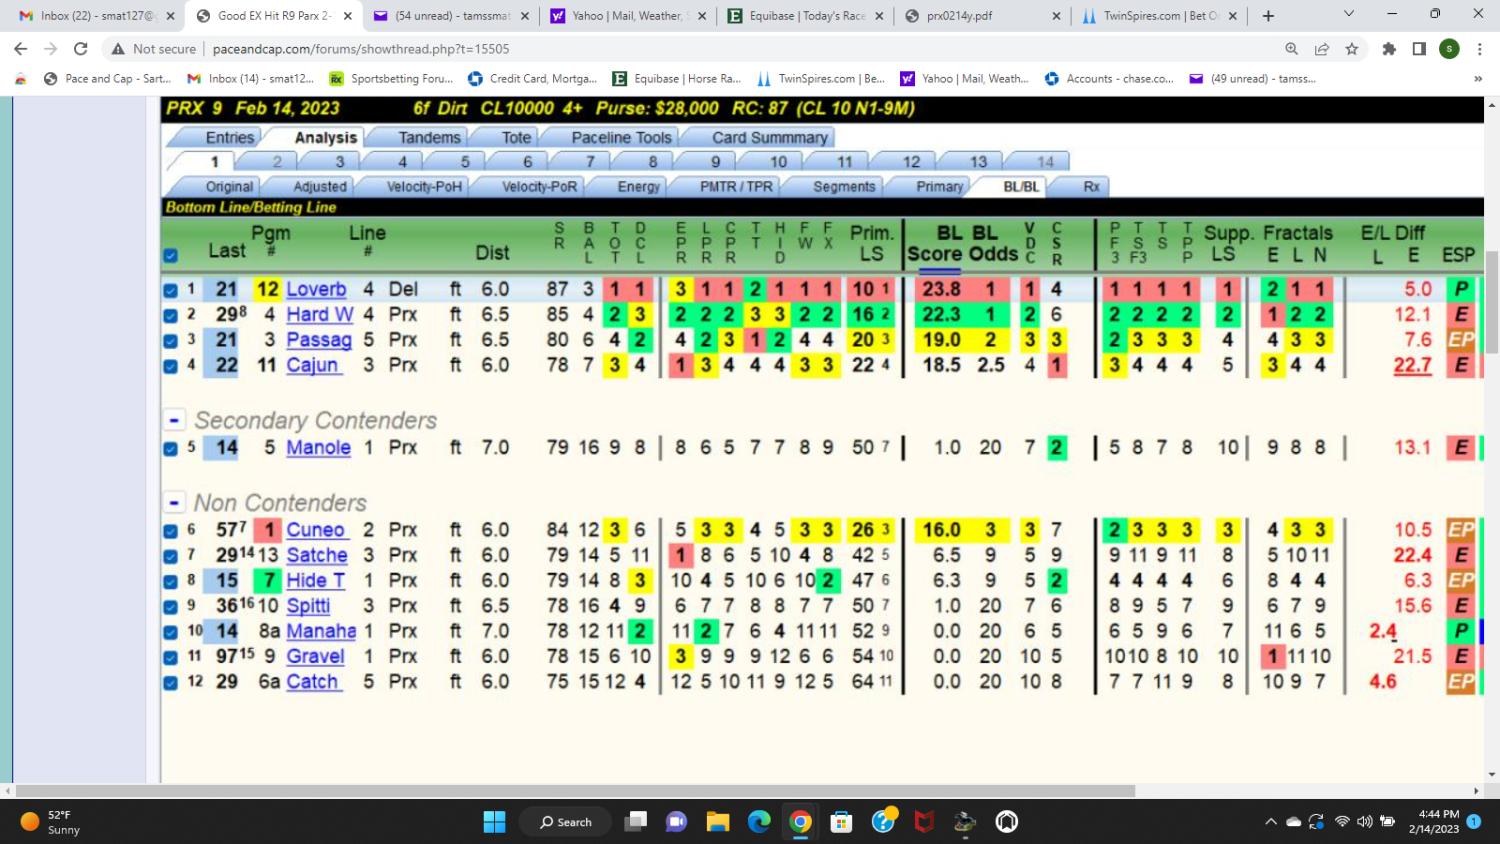Open the Loverb horse link

(x=316, y=289)
